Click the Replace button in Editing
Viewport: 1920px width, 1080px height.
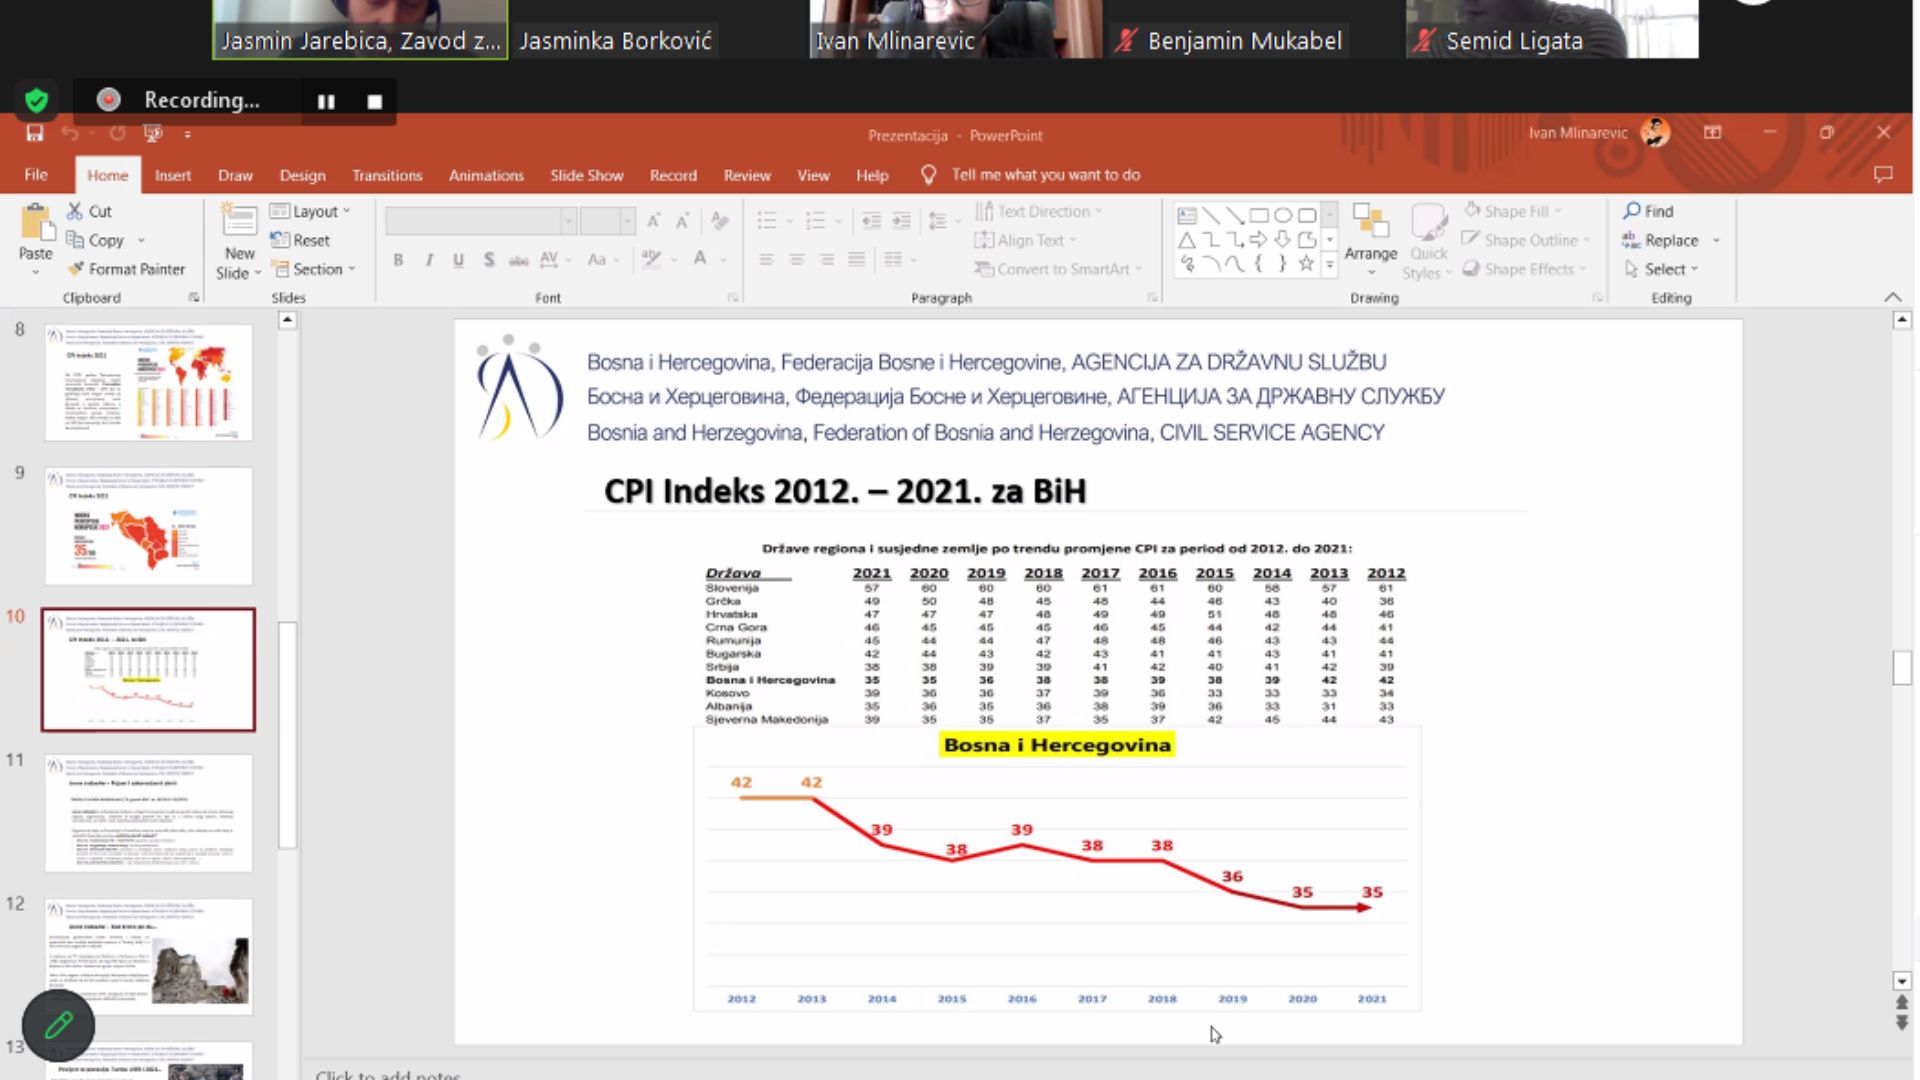coord(1670,240)
